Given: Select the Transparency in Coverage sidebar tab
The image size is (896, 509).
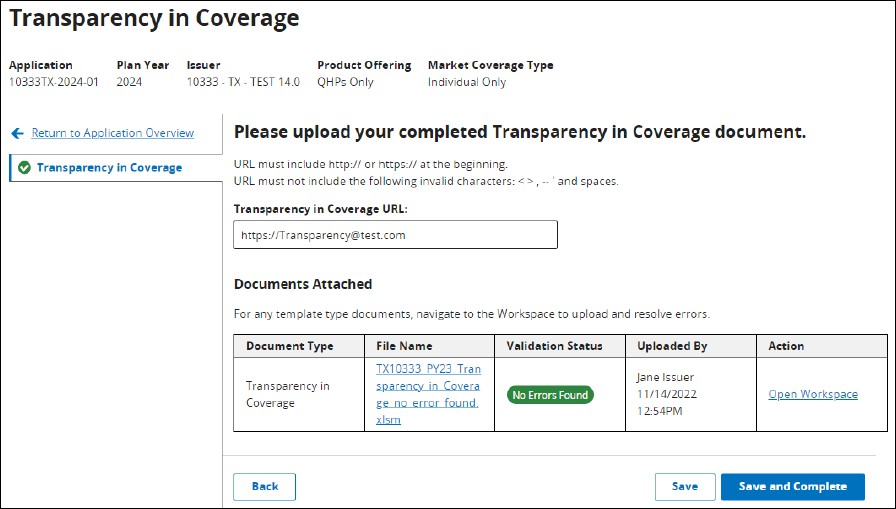Looking at the screenshot, I should pyautogui.click(x=109, y=168).
